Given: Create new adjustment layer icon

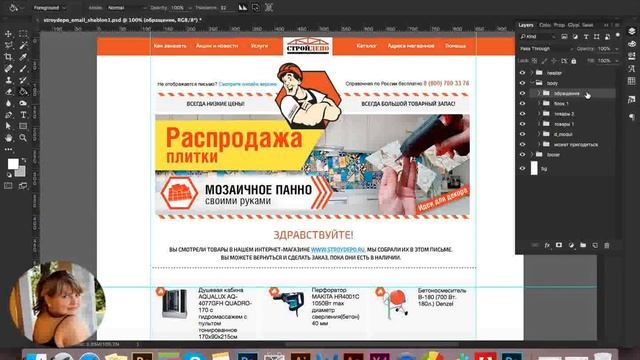Looking at the screenshot, I should click(x=571, y=245).
